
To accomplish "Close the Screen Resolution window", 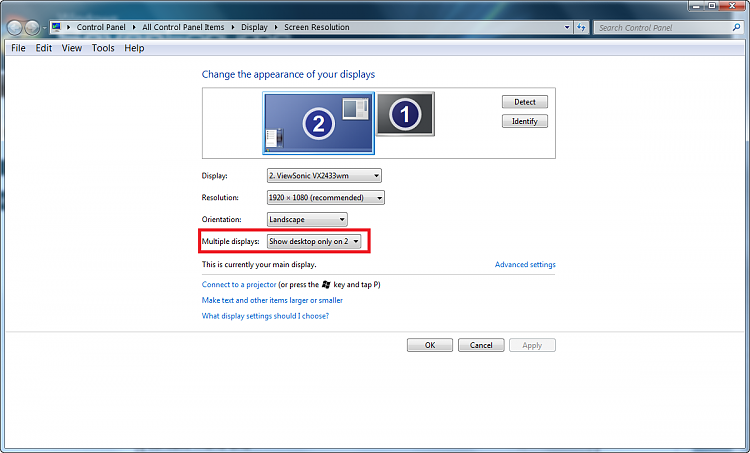I will (x=733, y=6).
